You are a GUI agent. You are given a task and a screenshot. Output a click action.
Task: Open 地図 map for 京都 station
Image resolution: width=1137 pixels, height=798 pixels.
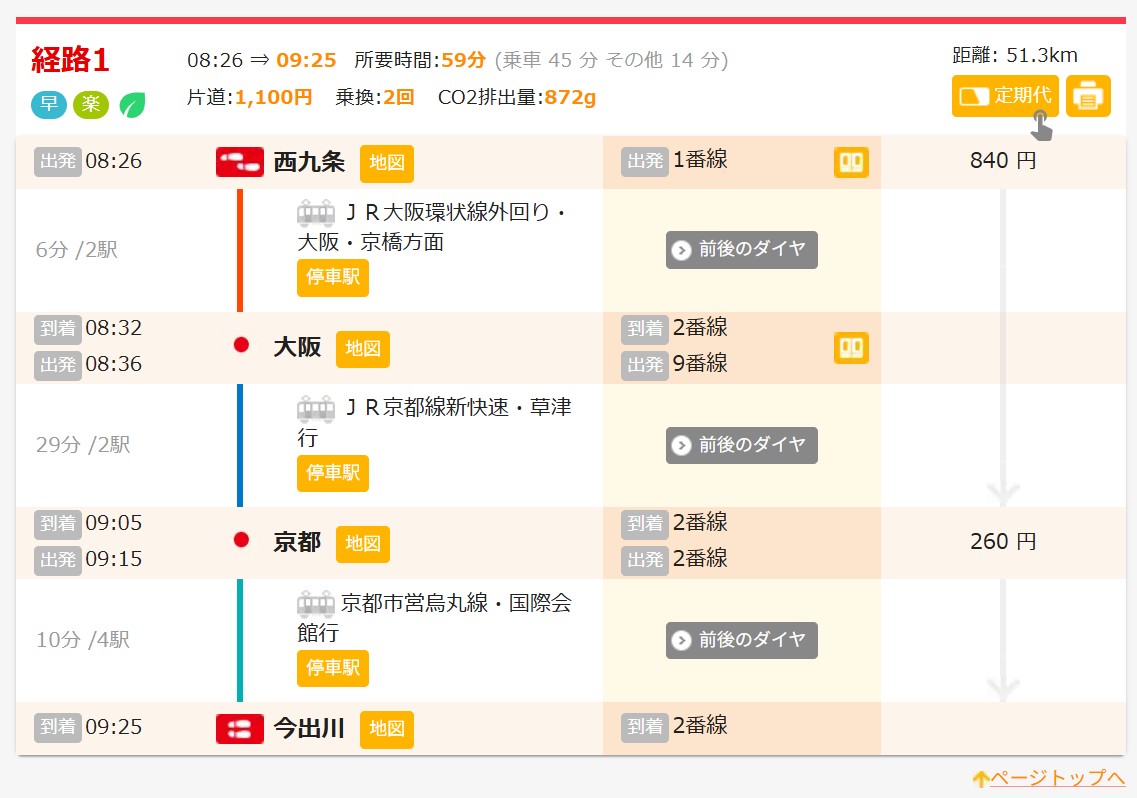362,543
